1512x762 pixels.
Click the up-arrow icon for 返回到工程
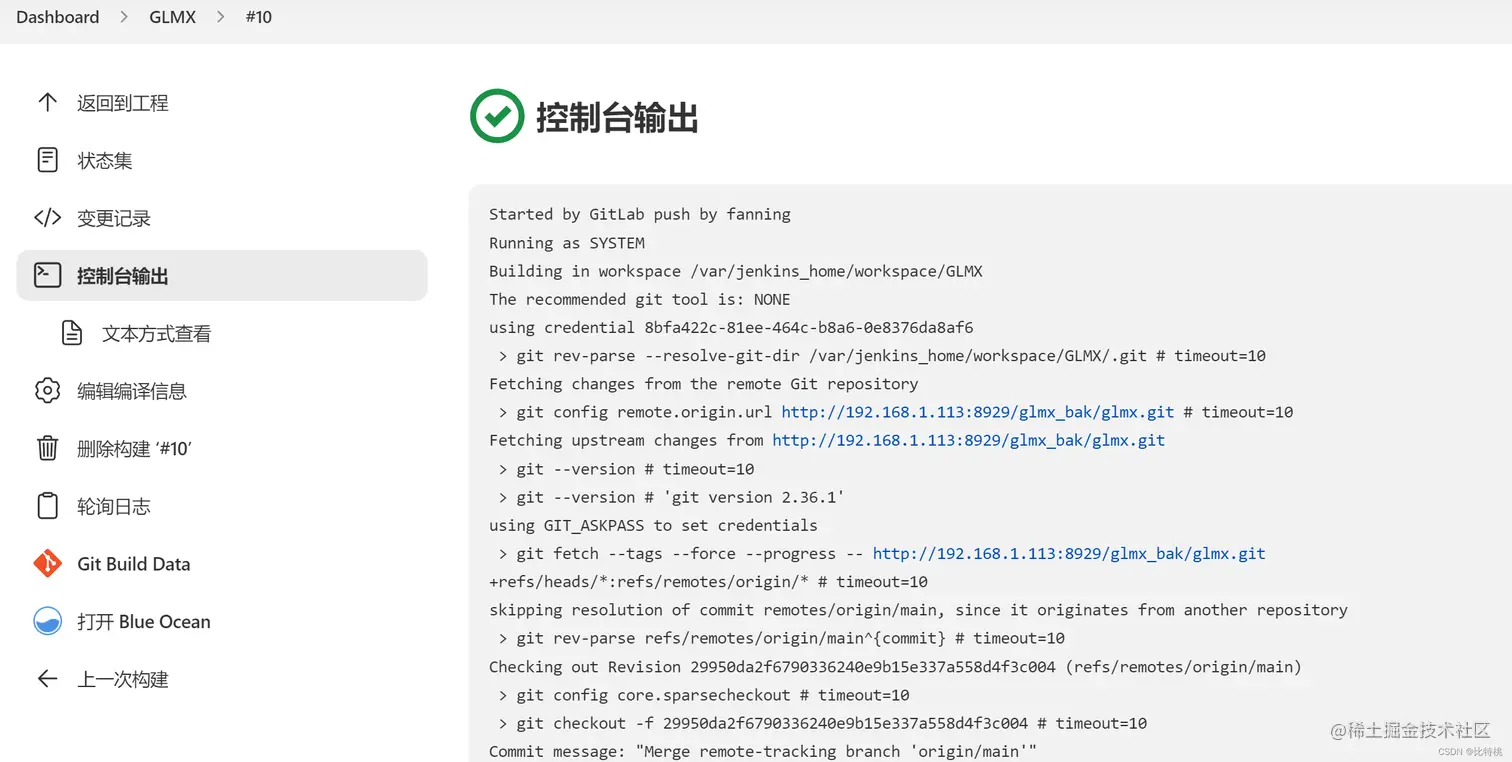[x=47, y=102]
